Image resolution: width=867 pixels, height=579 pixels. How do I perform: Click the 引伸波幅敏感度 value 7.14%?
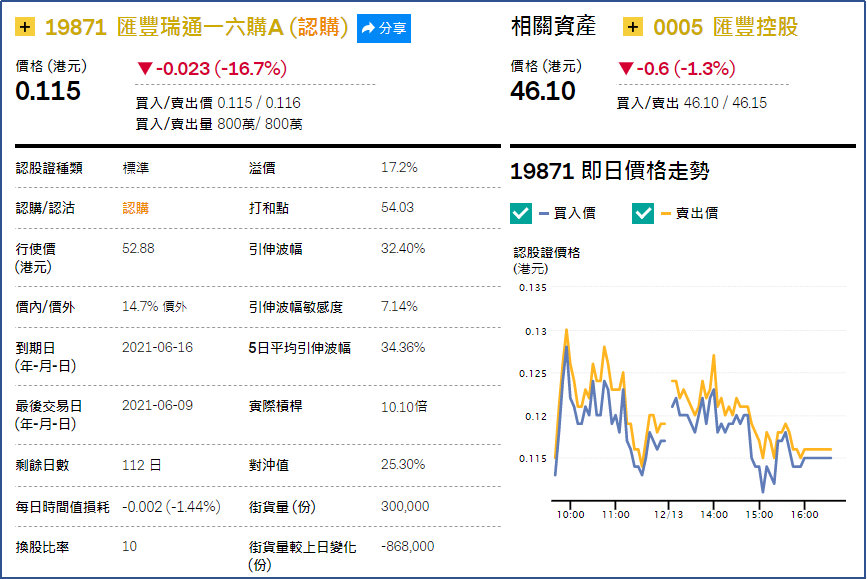pos(399,306)
